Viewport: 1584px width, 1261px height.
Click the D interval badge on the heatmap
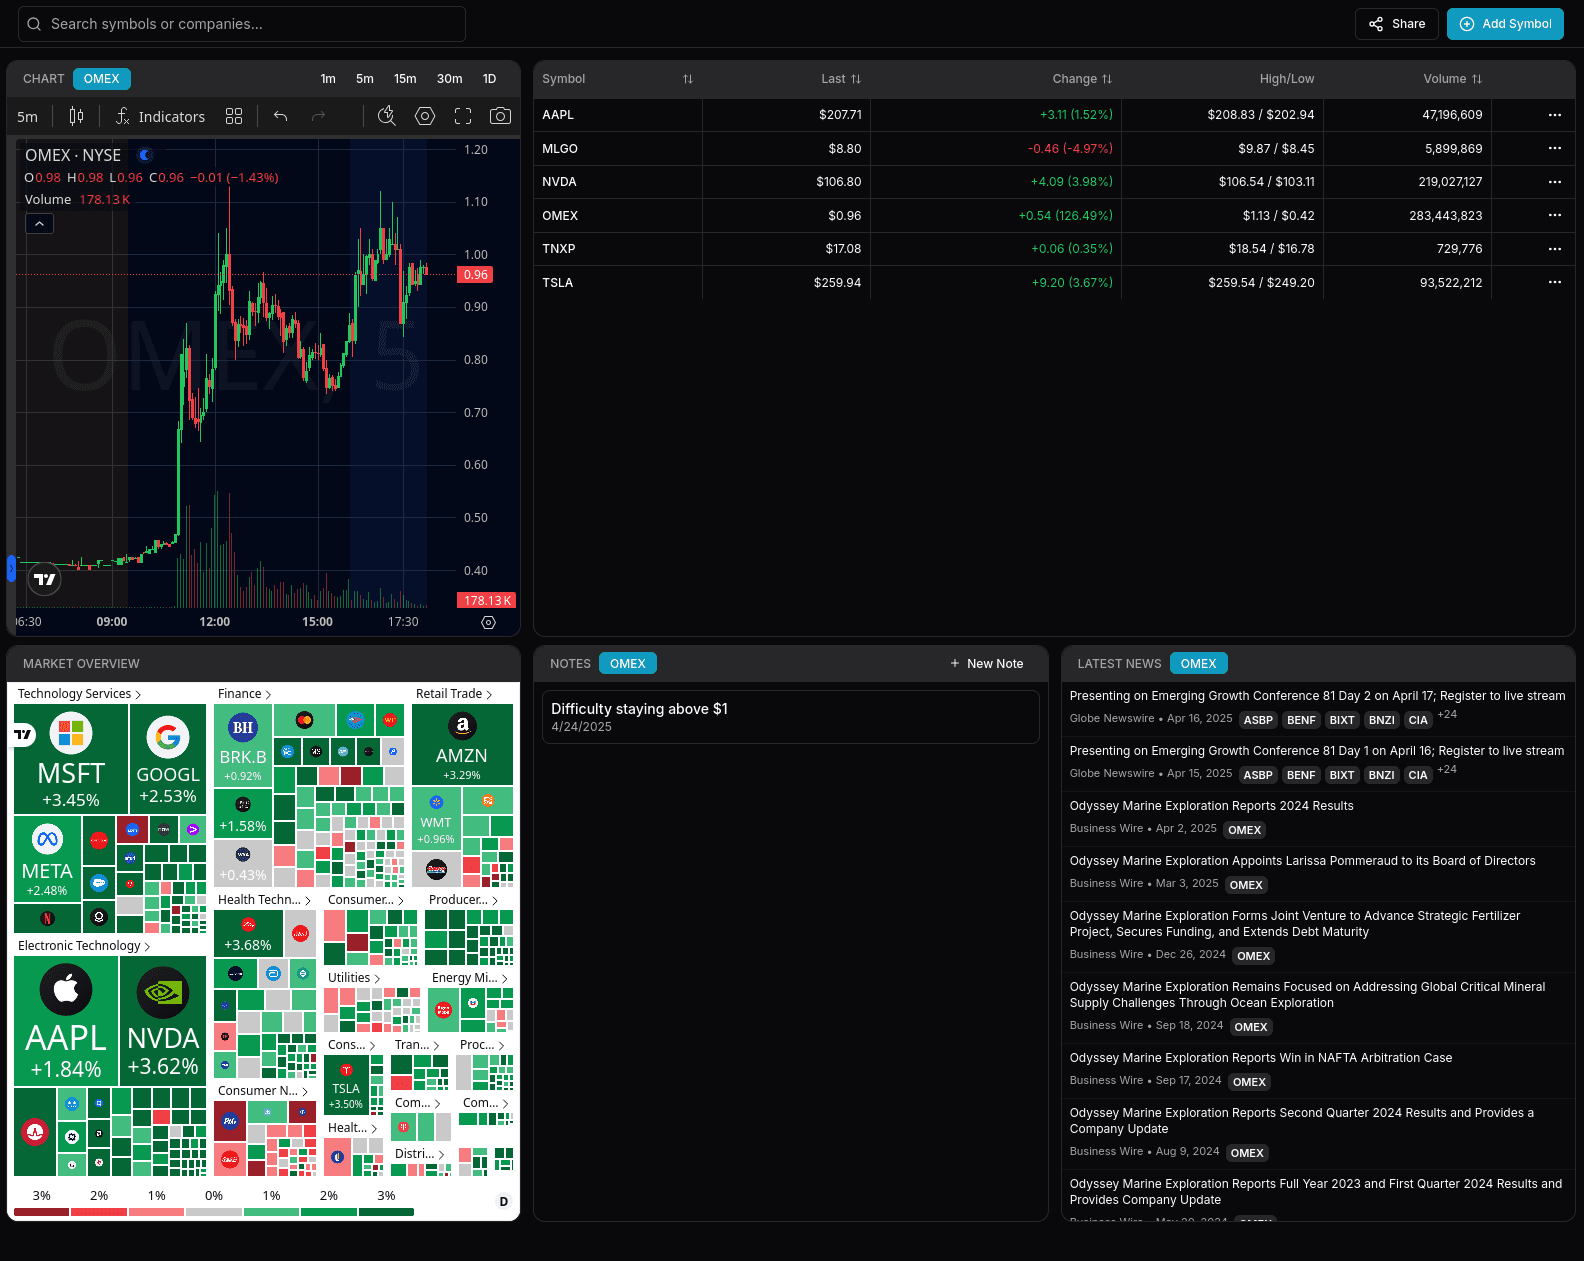(x=503, y=1202)
